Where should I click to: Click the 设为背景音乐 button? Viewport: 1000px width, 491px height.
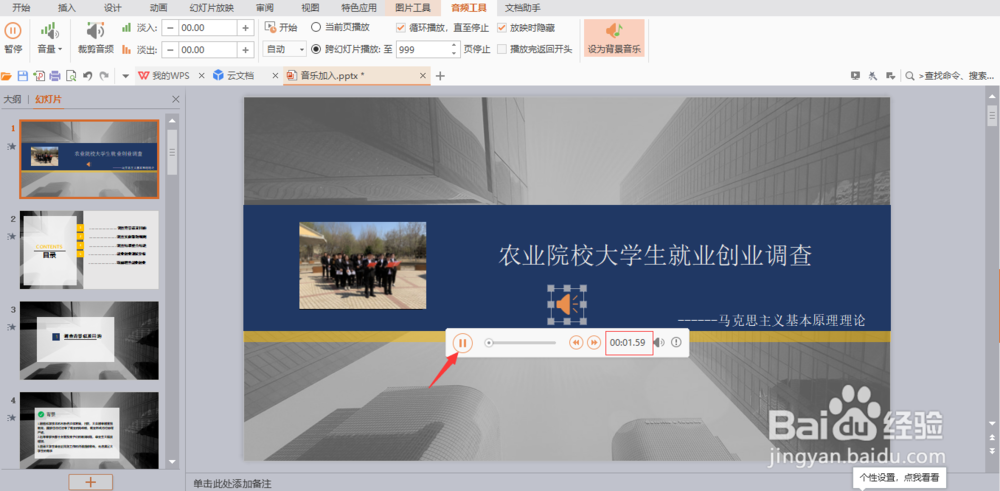click(x=614, y=38)
